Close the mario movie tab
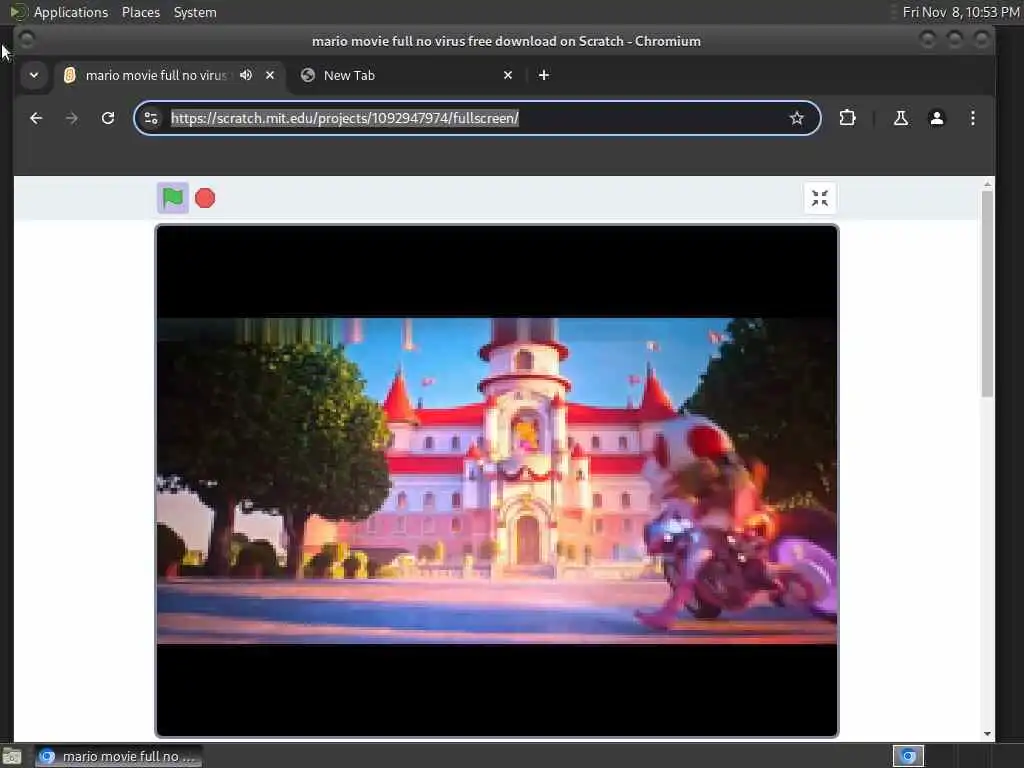 [270, 75]
